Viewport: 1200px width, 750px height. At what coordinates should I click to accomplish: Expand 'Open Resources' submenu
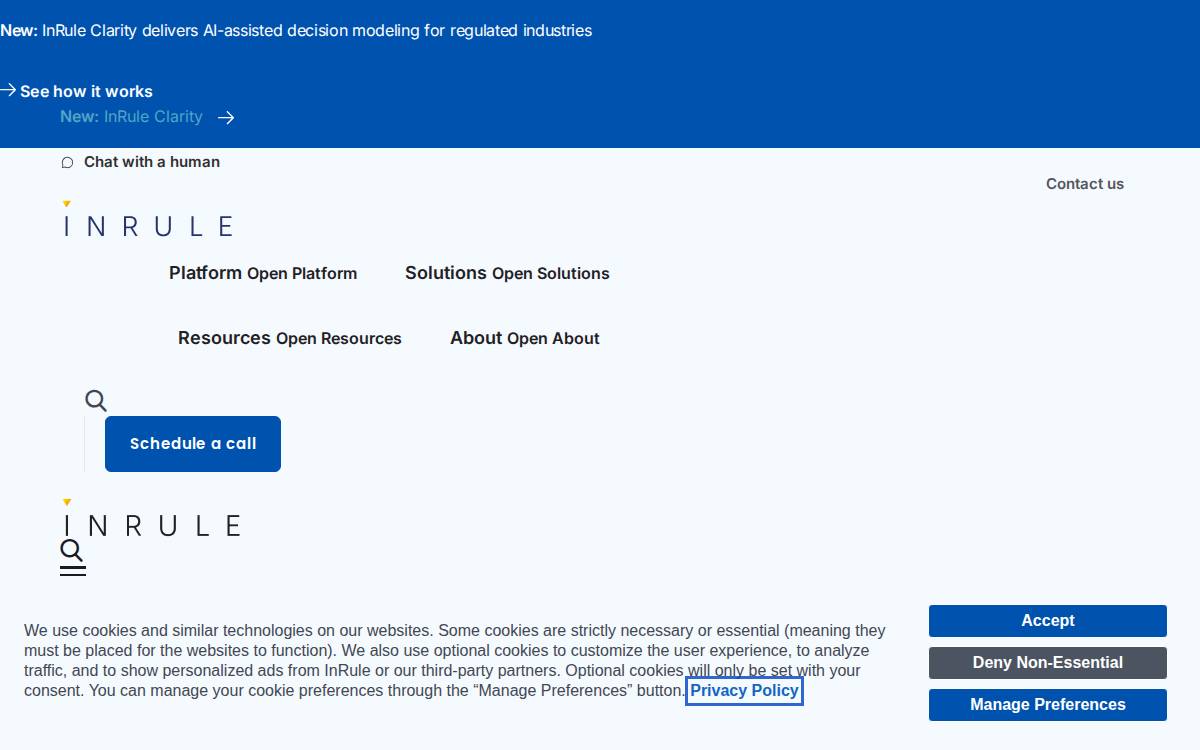[x=339, y=339]
